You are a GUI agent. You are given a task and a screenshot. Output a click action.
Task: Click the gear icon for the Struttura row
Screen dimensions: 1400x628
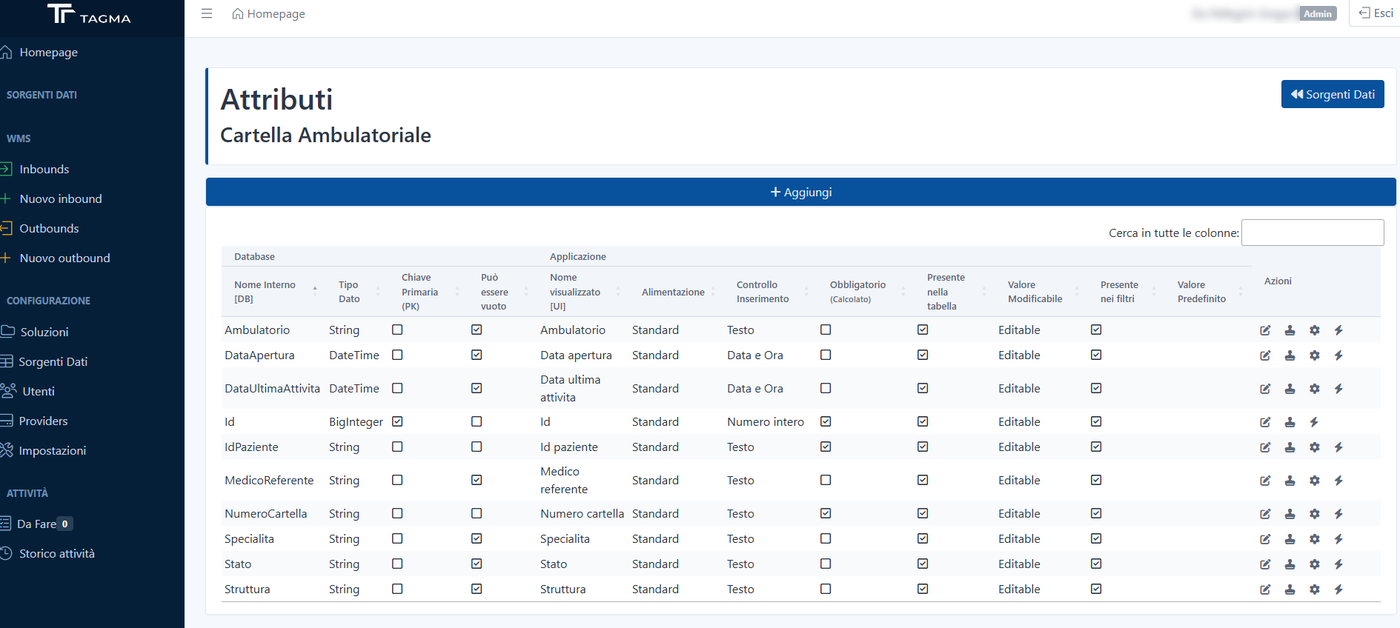click(1315, 590)
